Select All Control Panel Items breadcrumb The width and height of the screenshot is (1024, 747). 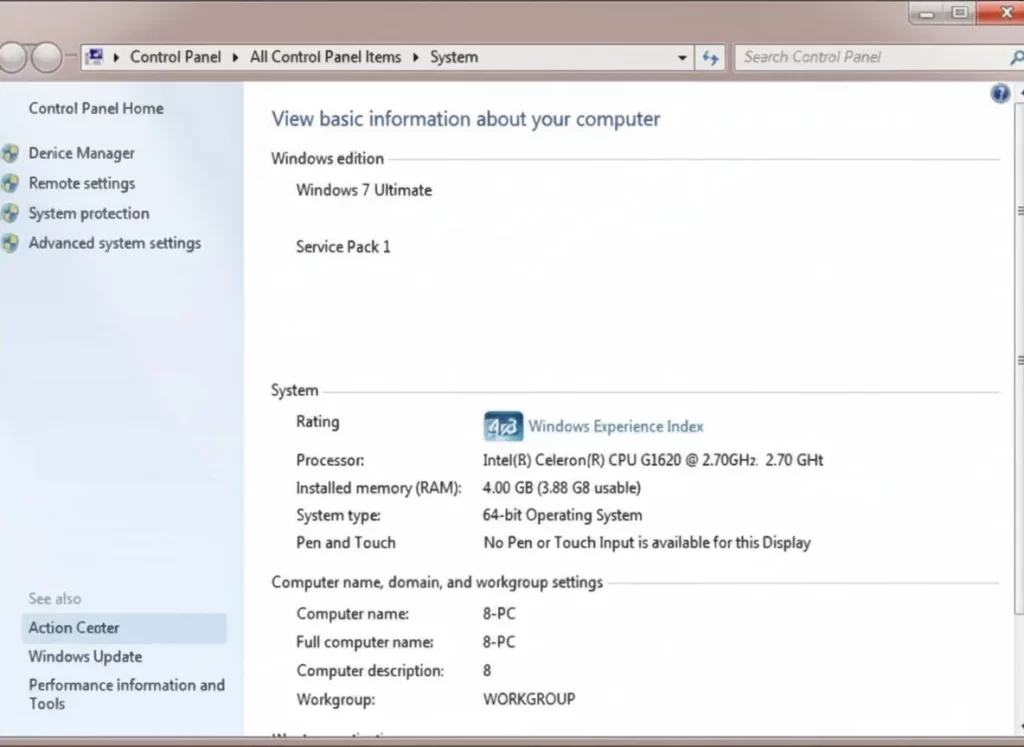[x=325, y=58]
